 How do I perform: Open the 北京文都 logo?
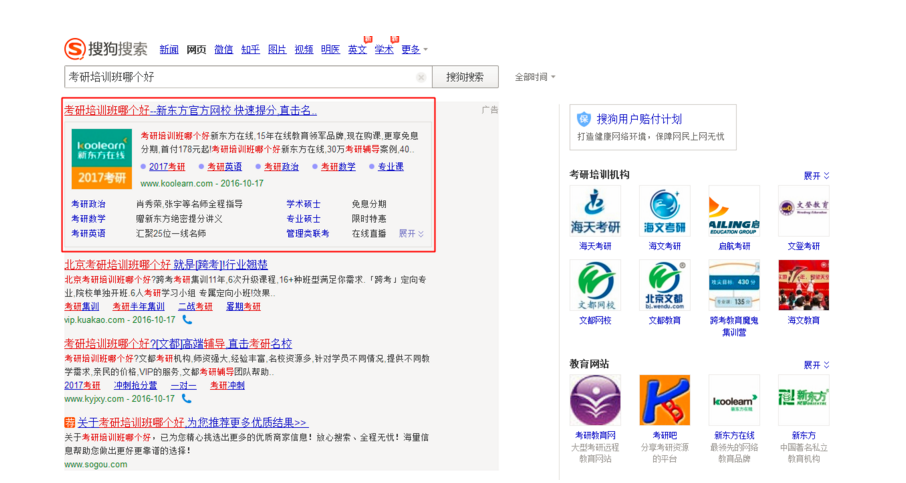664,285
